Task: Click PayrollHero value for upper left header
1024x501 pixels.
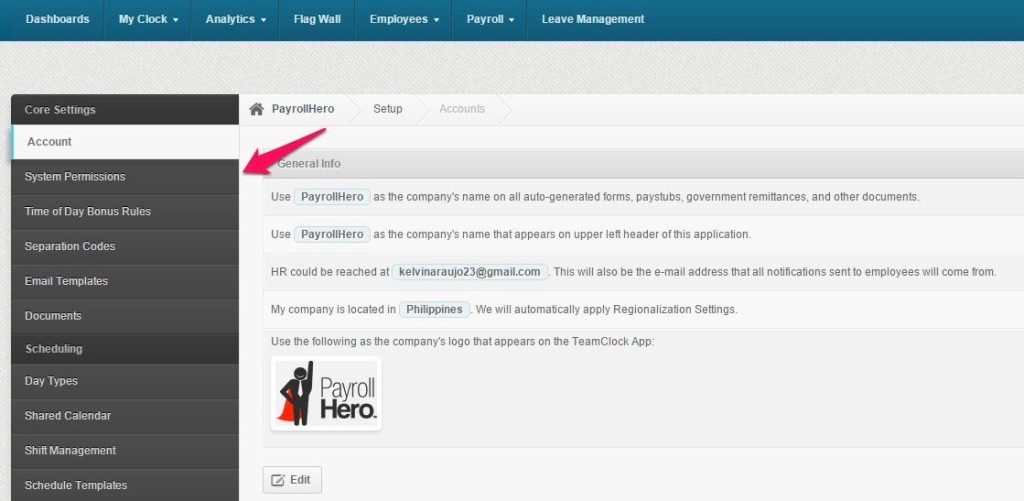Action: coord(332,234)
